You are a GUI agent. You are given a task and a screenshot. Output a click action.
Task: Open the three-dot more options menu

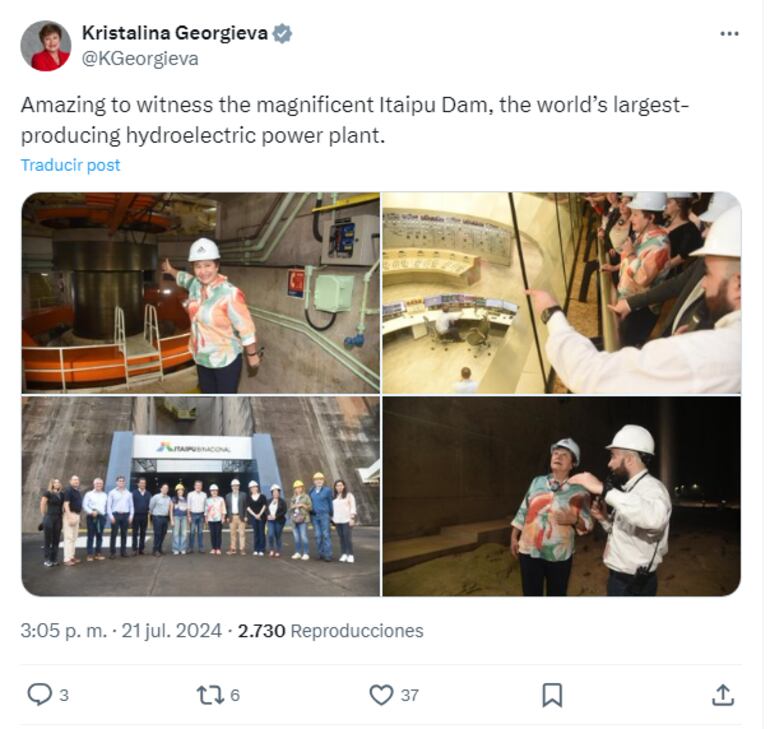(x=729, y=33)
